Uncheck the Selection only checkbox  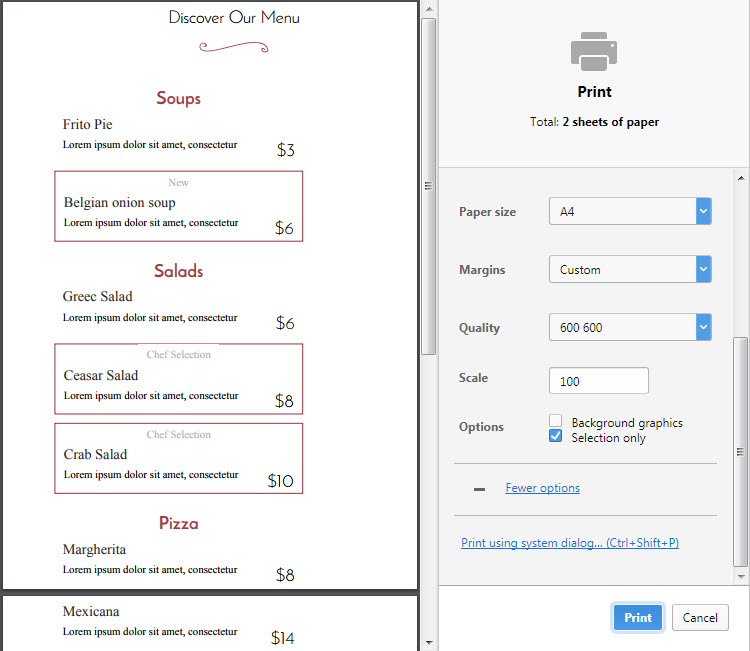click(x=556, y=437)
